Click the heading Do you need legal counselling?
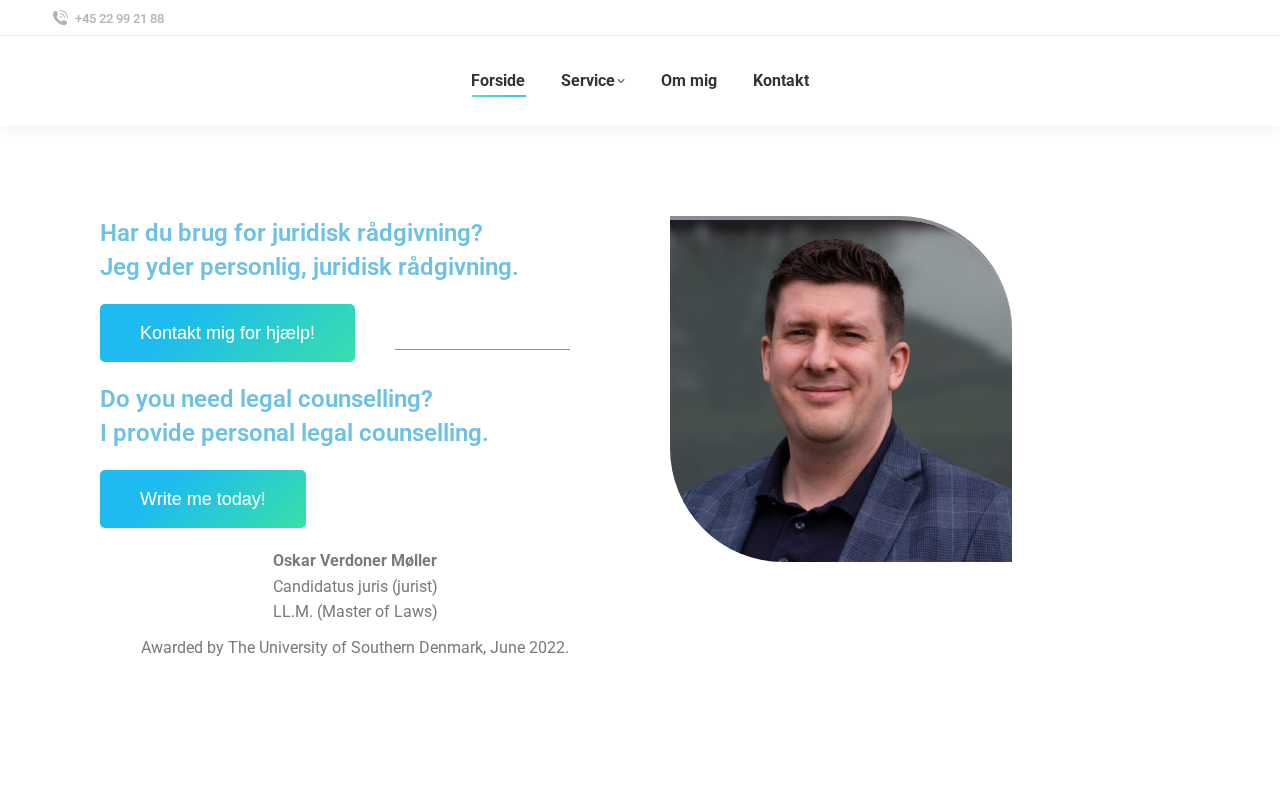The width and height of the screenshot is (1280, 800). (266, 399)
